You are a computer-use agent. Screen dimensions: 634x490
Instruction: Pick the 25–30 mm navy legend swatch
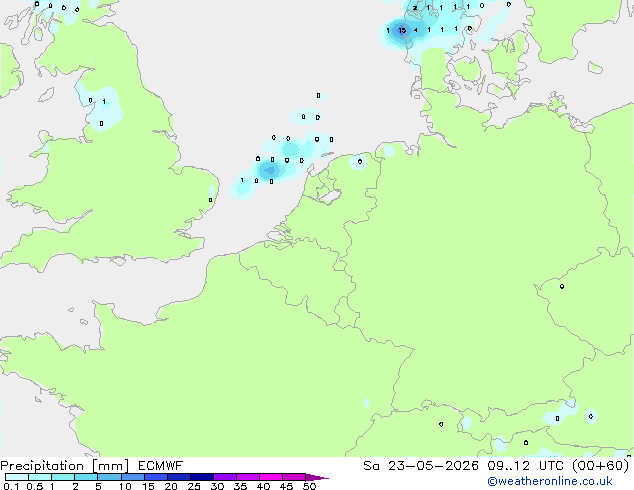202,477
